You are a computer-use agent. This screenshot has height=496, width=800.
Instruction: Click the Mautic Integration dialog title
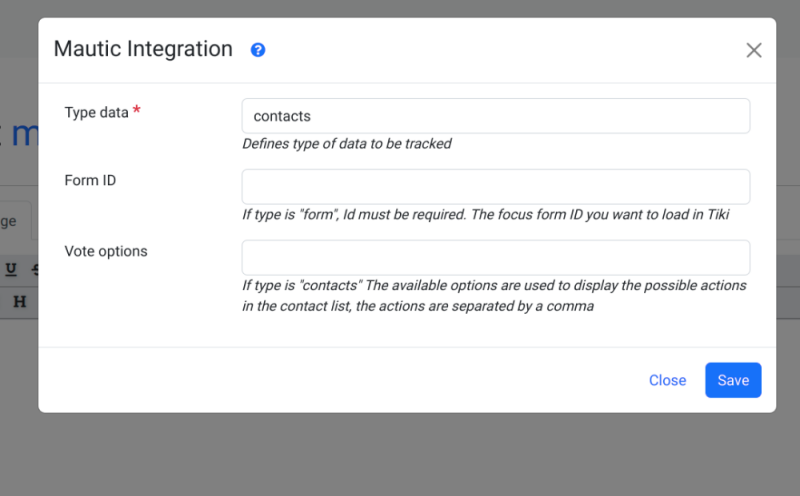click(143, 49)
